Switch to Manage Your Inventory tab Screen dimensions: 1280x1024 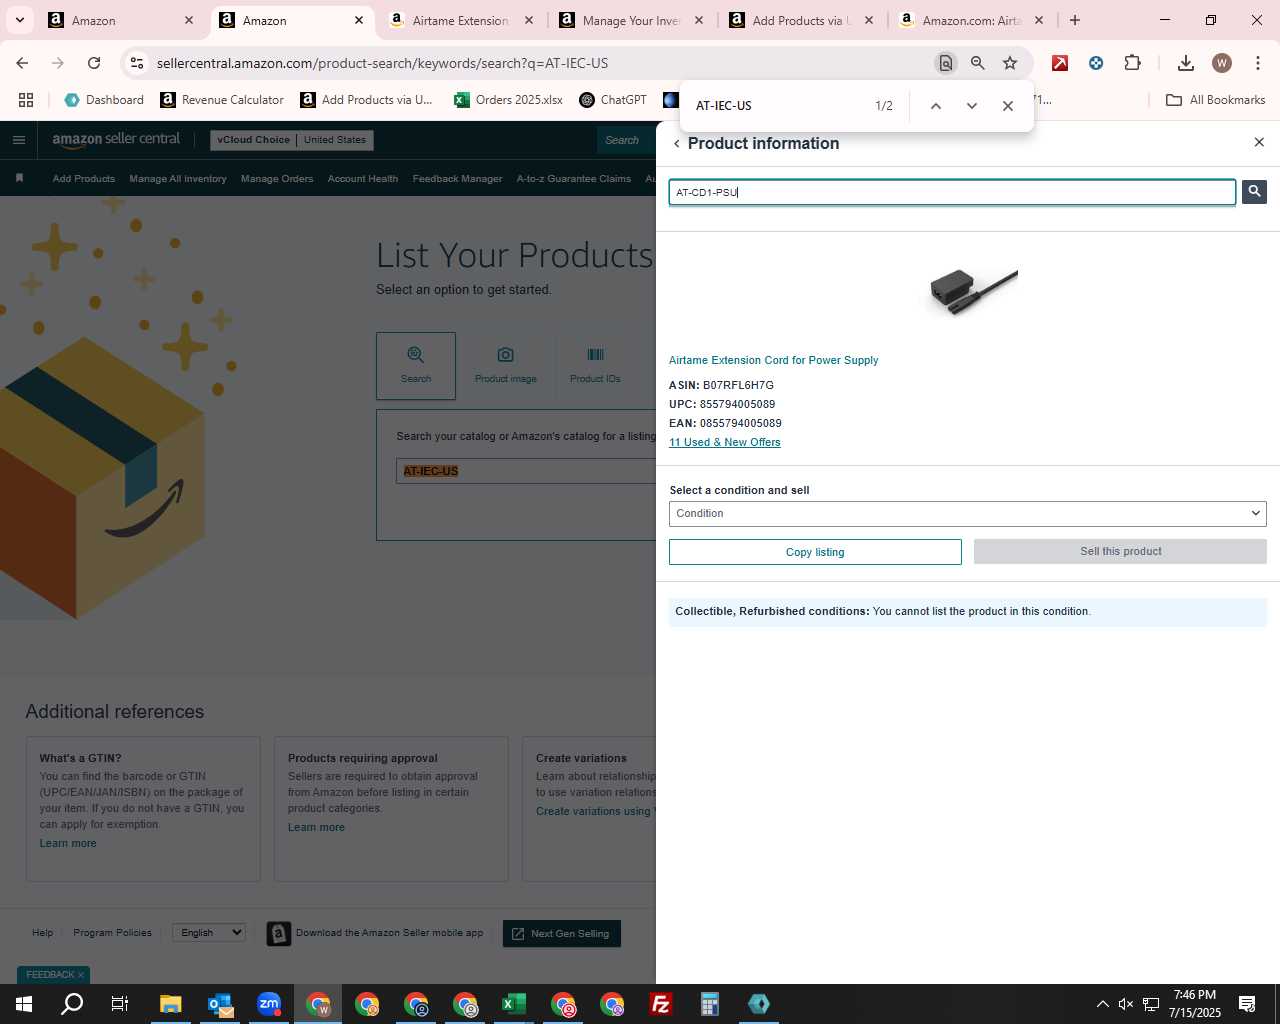(x=632, y=20)
